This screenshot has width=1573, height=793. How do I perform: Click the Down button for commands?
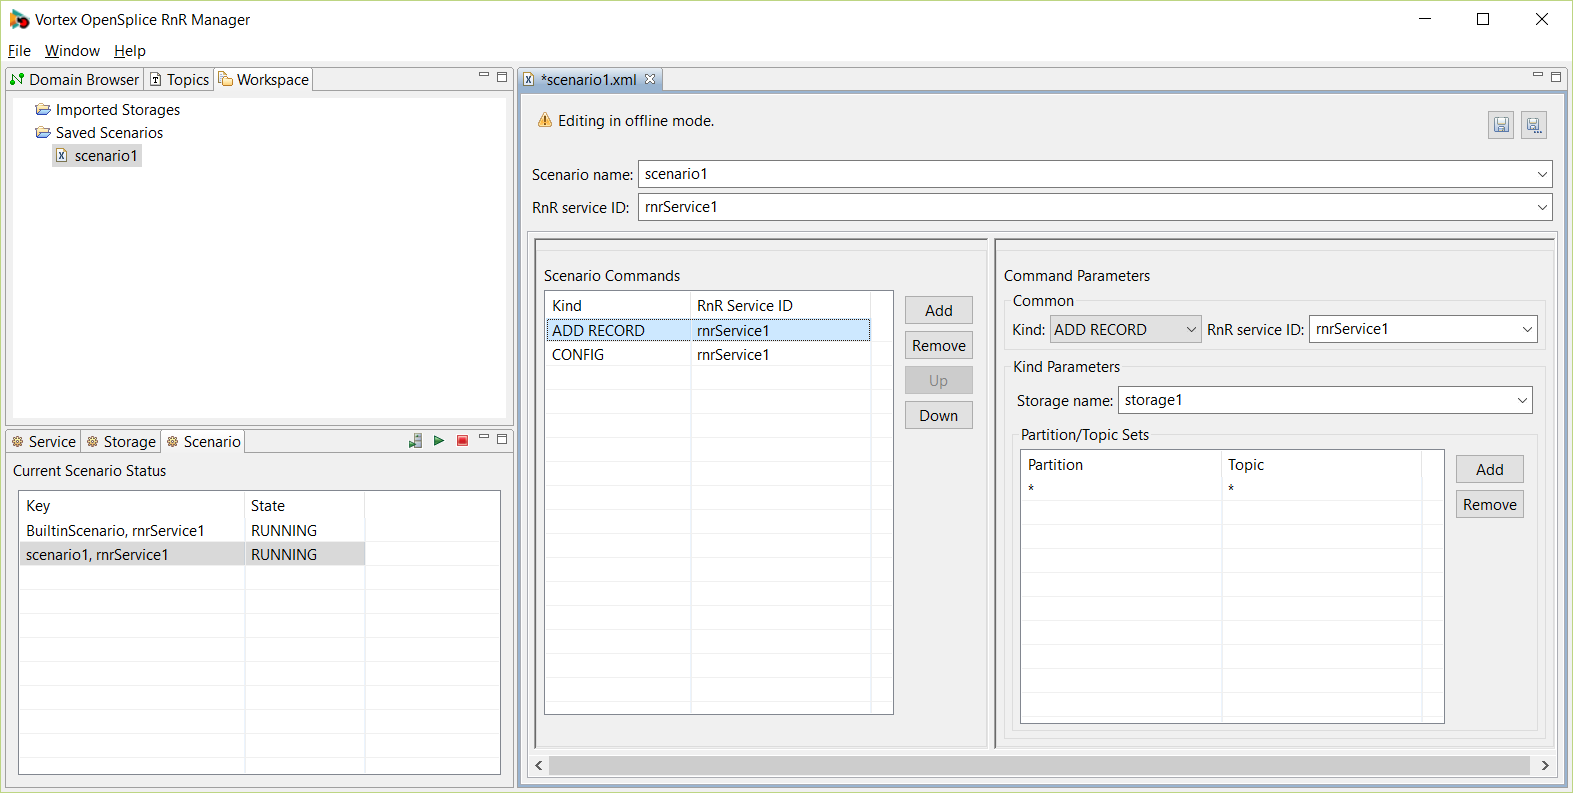pyautogui.click(x=939, y=415)
